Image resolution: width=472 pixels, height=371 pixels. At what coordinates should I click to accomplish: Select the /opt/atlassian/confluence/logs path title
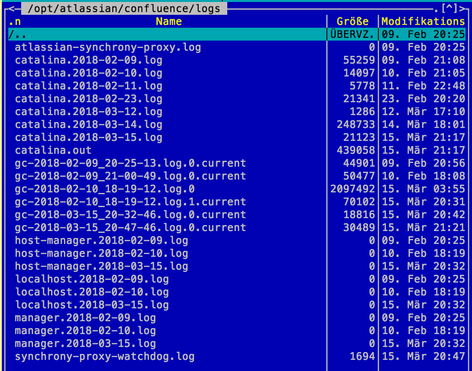click(x=124, y=8)
